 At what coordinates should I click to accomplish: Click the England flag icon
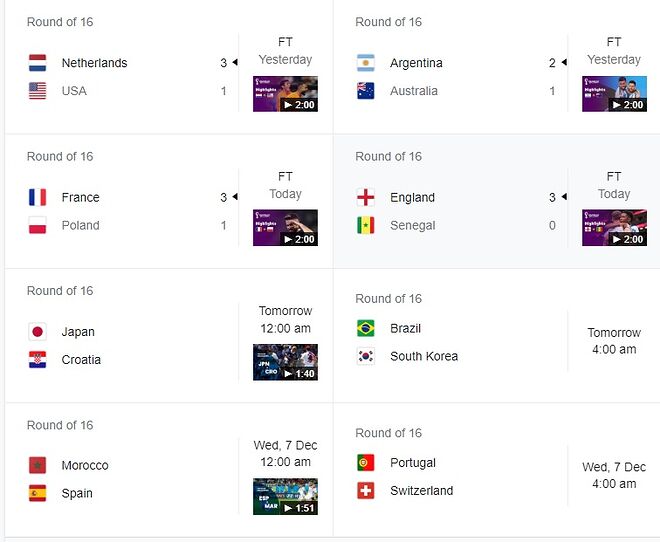[x=366, y=197]
